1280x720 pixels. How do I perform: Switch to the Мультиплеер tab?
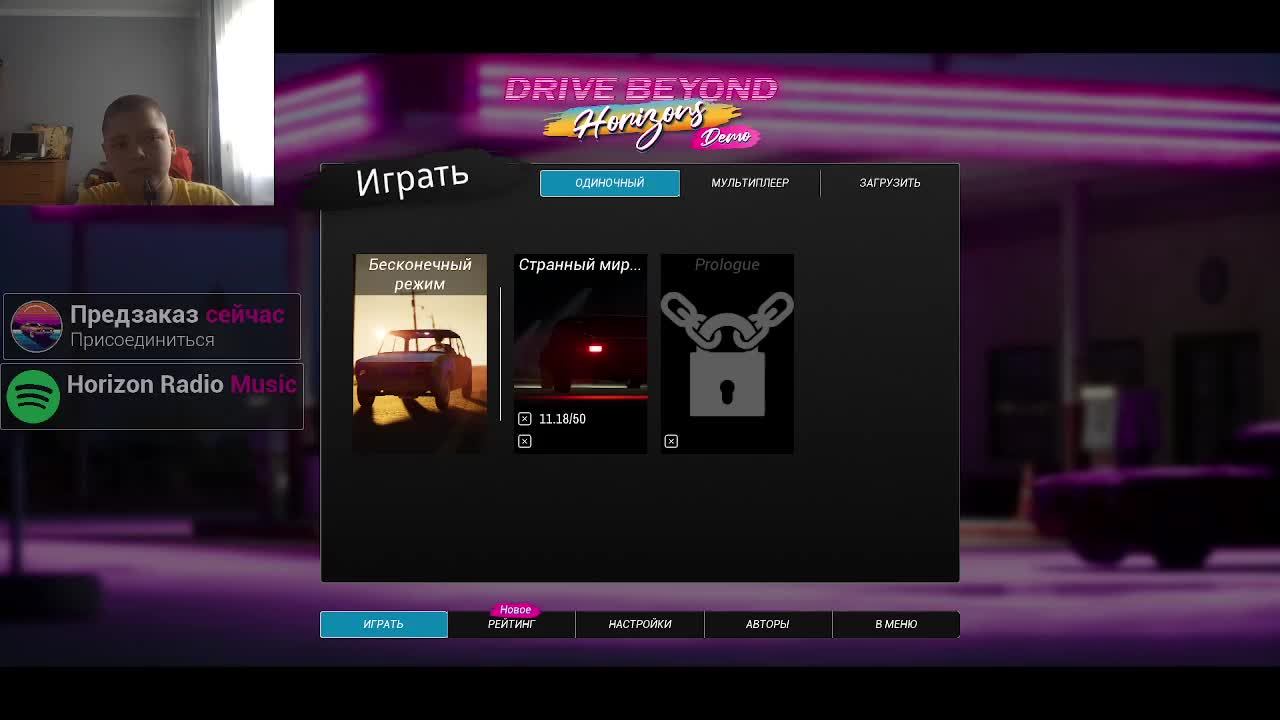coord(750,183)
